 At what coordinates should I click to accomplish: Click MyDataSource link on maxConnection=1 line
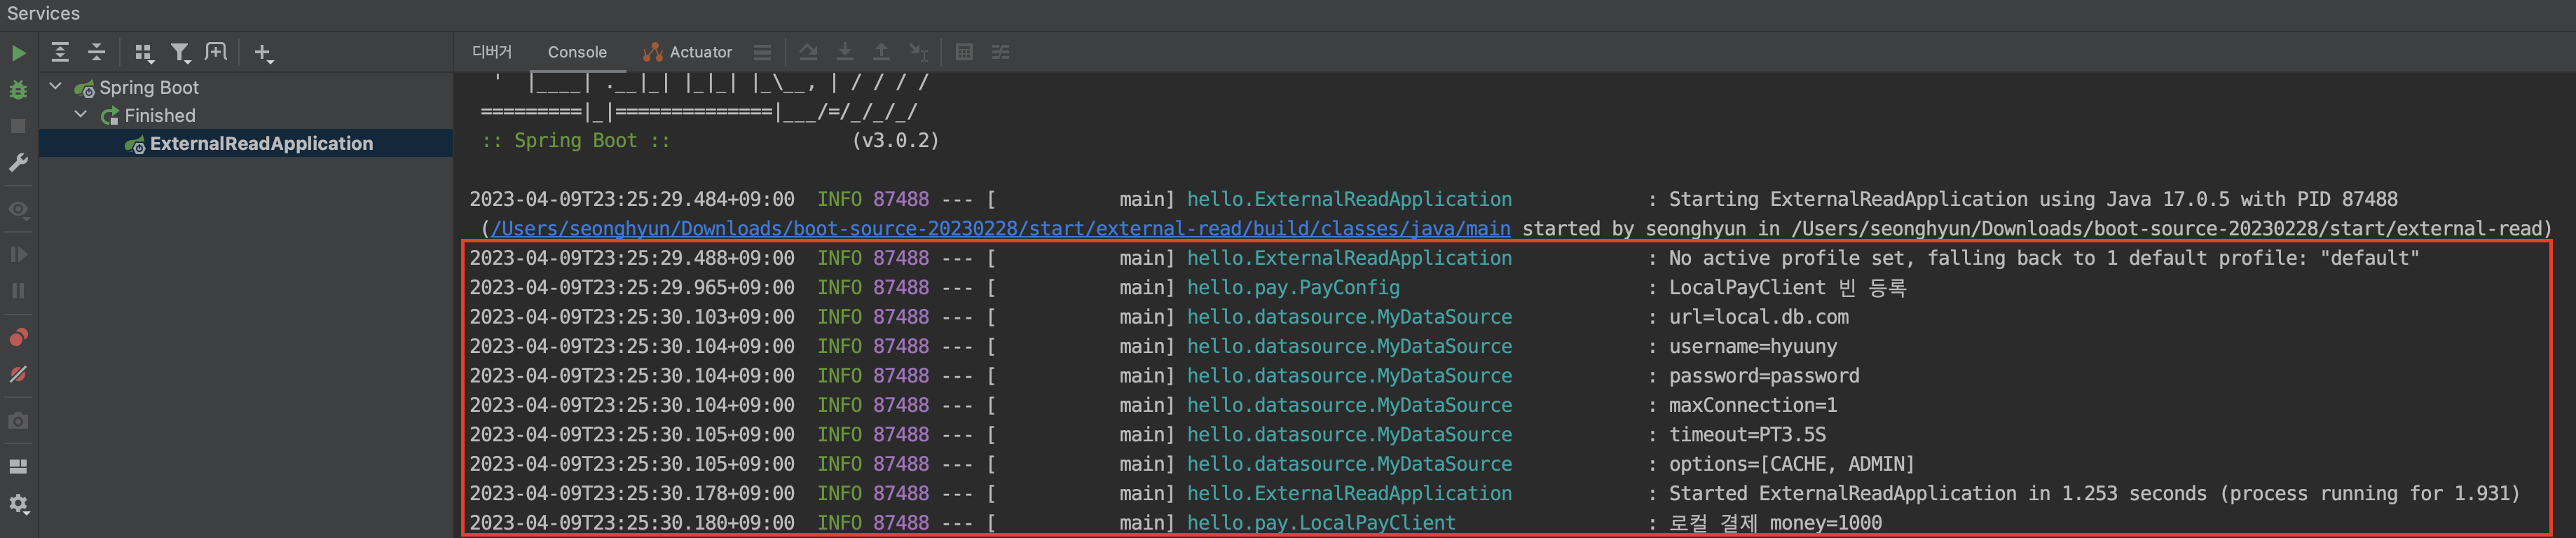[1349, 405]
